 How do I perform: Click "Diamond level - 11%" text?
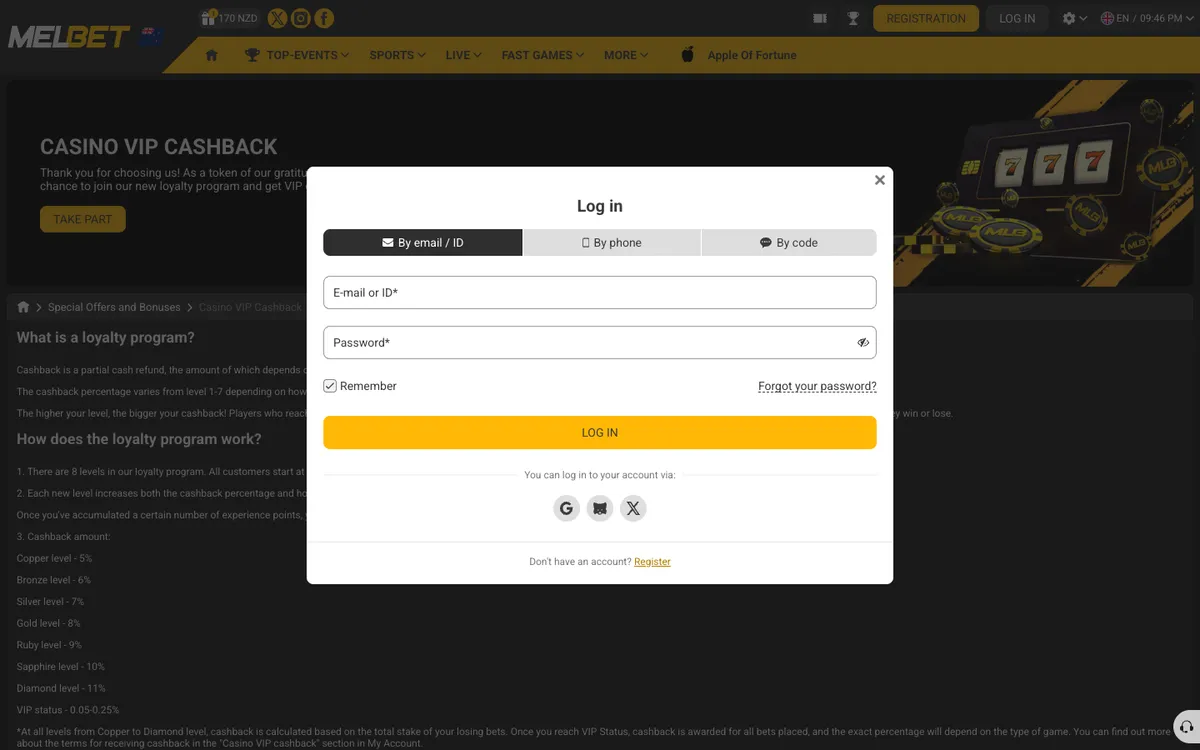61,688
